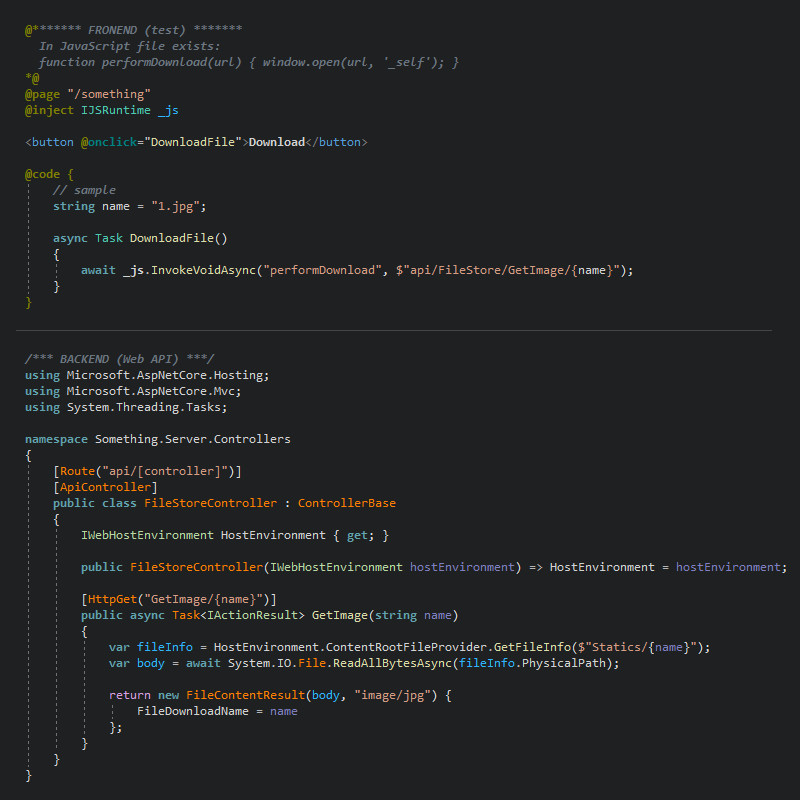Click 'FileDownloadName = name' assignment
This screenshot has height=800, width=800.
pyautogui.click(x=217, y=711)
